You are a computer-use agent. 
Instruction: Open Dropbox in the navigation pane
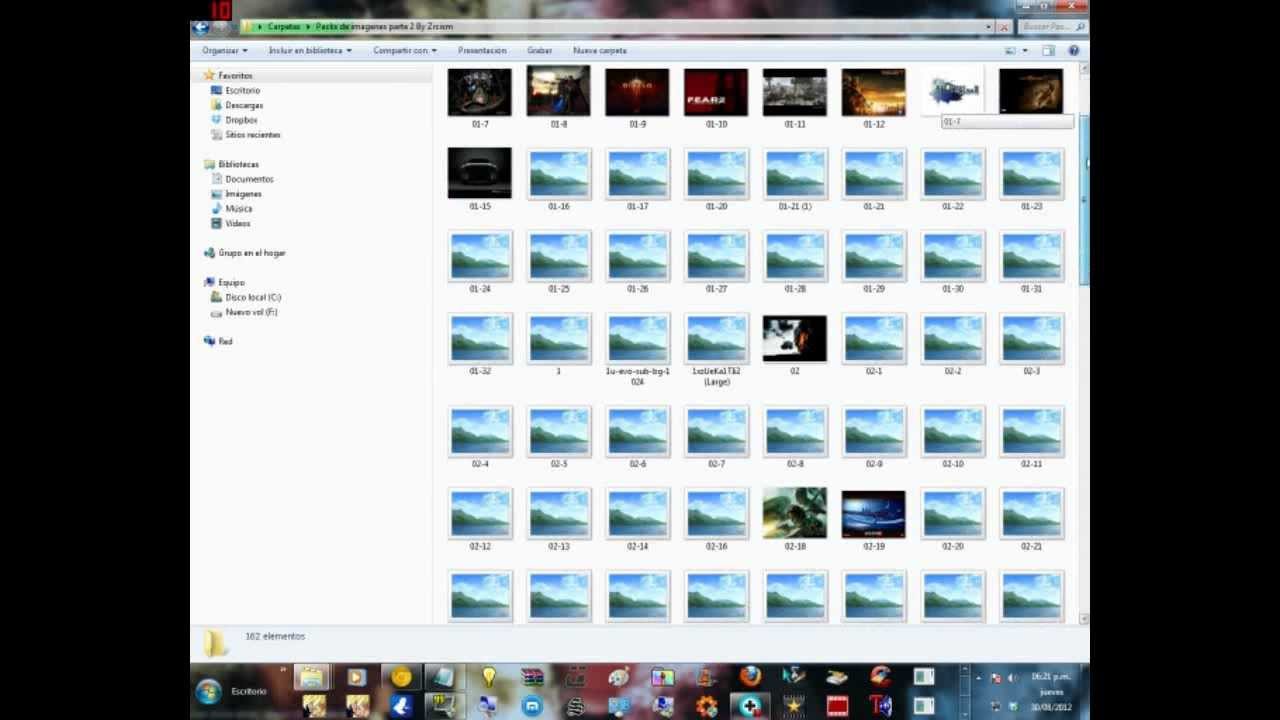[241, 120]
